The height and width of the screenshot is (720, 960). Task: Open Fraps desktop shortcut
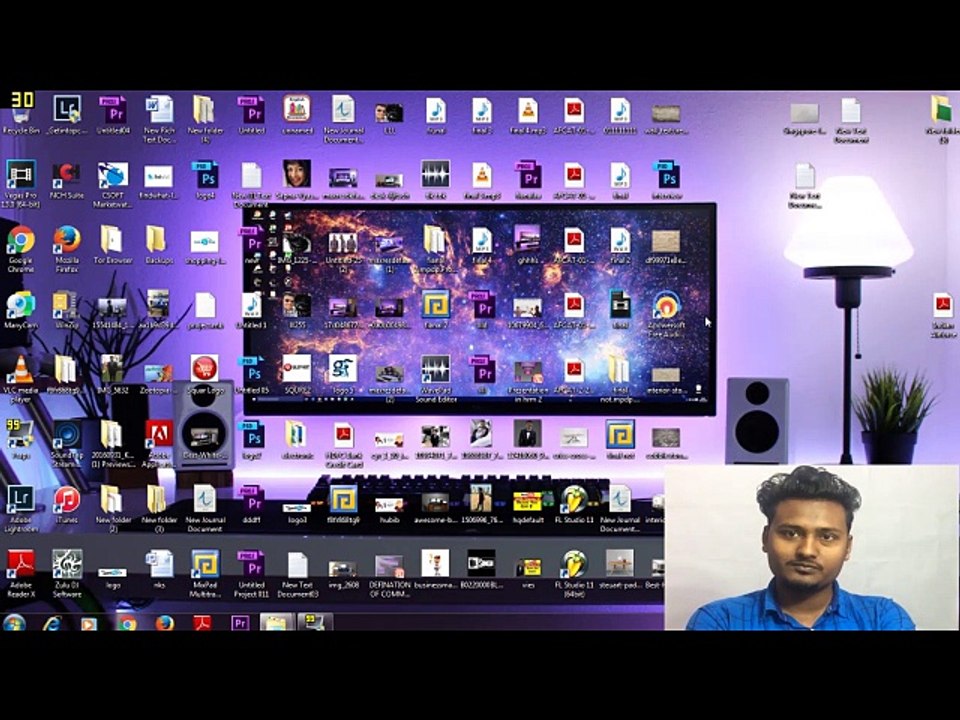pyautogui.click(x=21, y=440)
